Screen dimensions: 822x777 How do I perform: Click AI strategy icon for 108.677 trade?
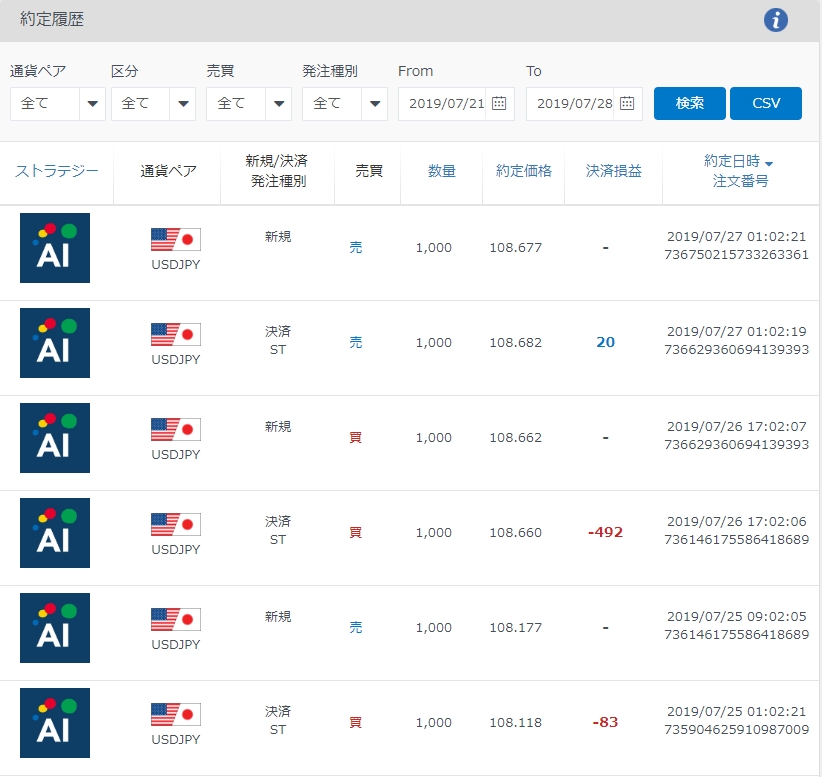pos(55,248)
